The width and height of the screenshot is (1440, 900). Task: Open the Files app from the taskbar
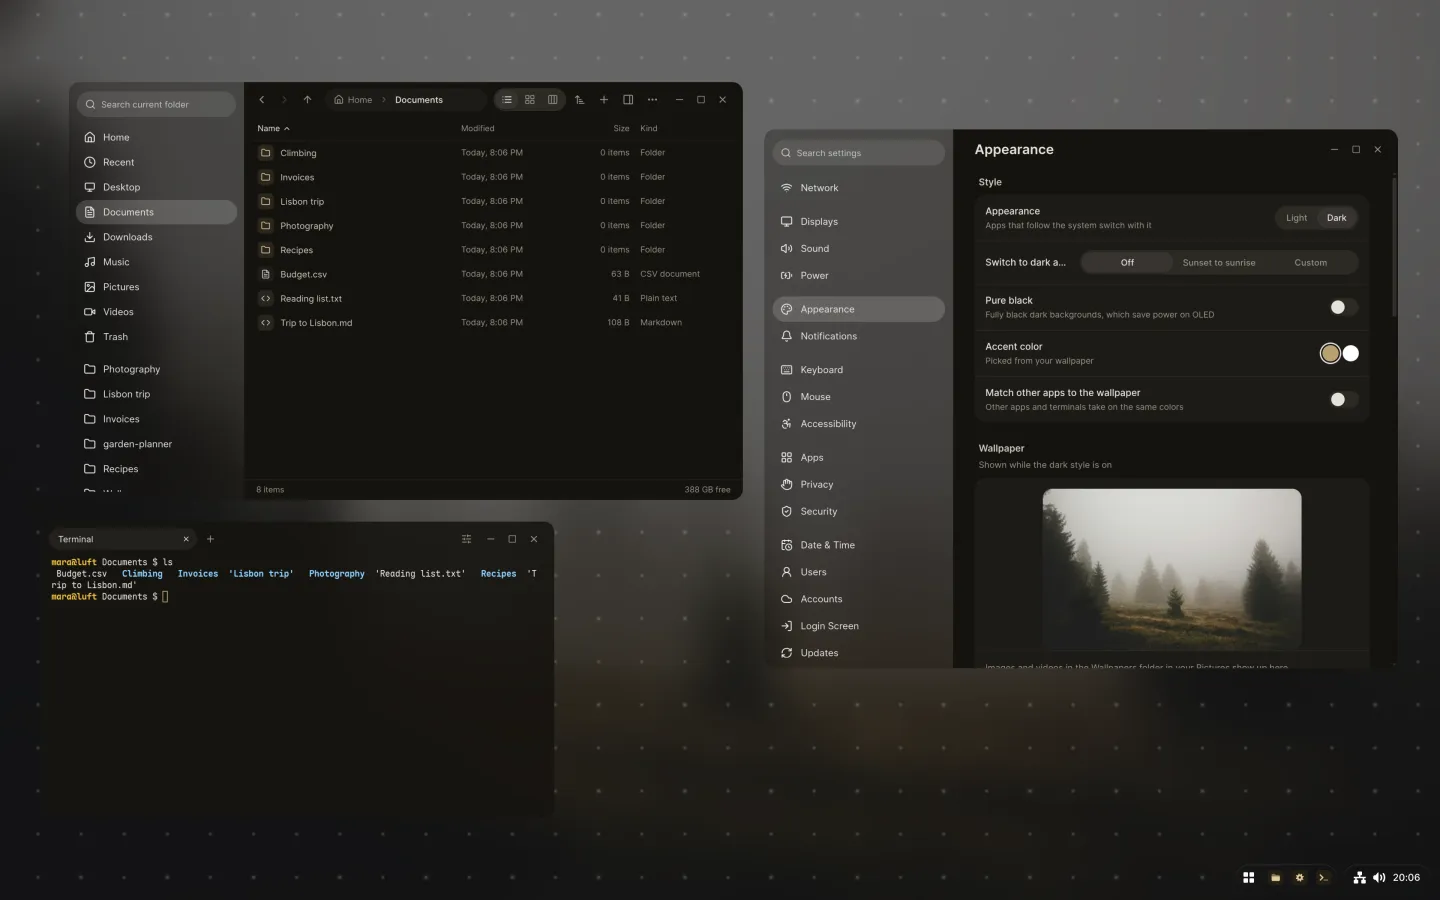(1275, 878)
